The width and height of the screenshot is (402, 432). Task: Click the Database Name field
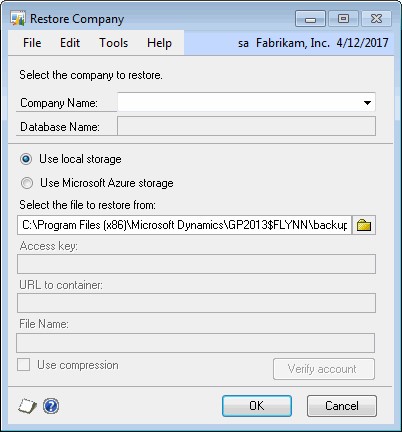(x=246, y=126)
